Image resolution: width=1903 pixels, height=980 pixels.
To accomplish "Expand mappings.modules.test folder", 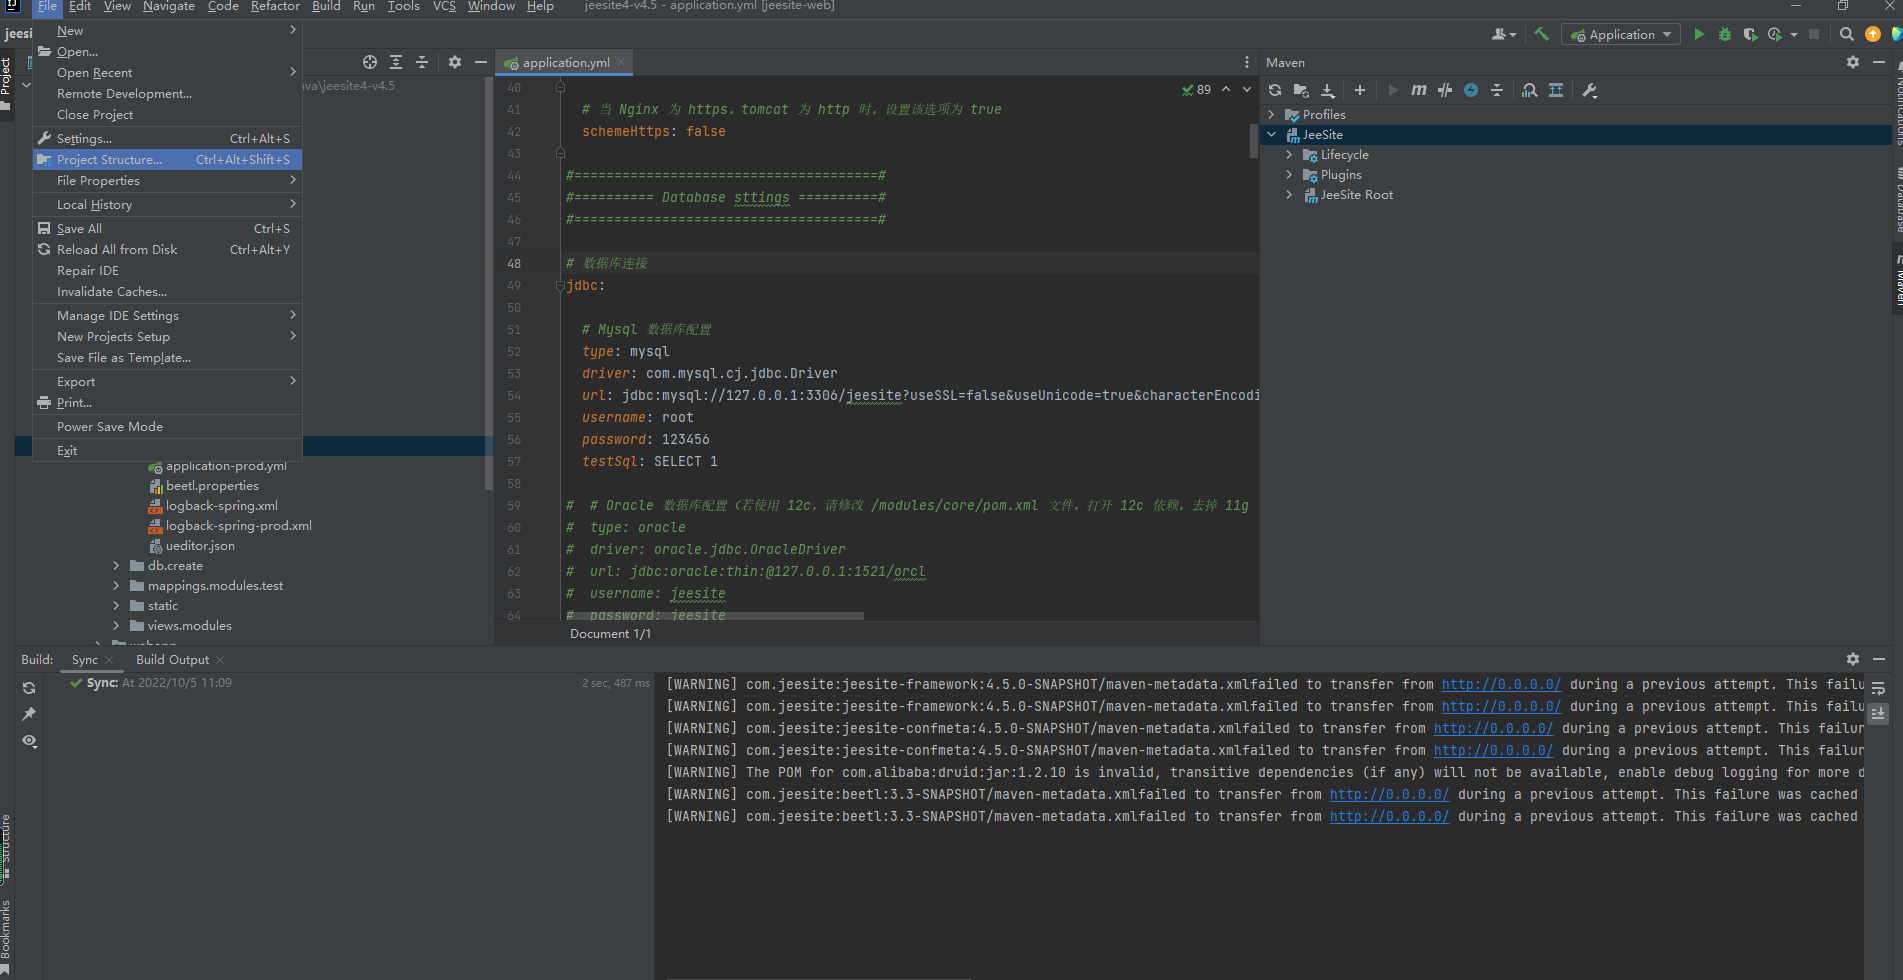I will [116, 586].
